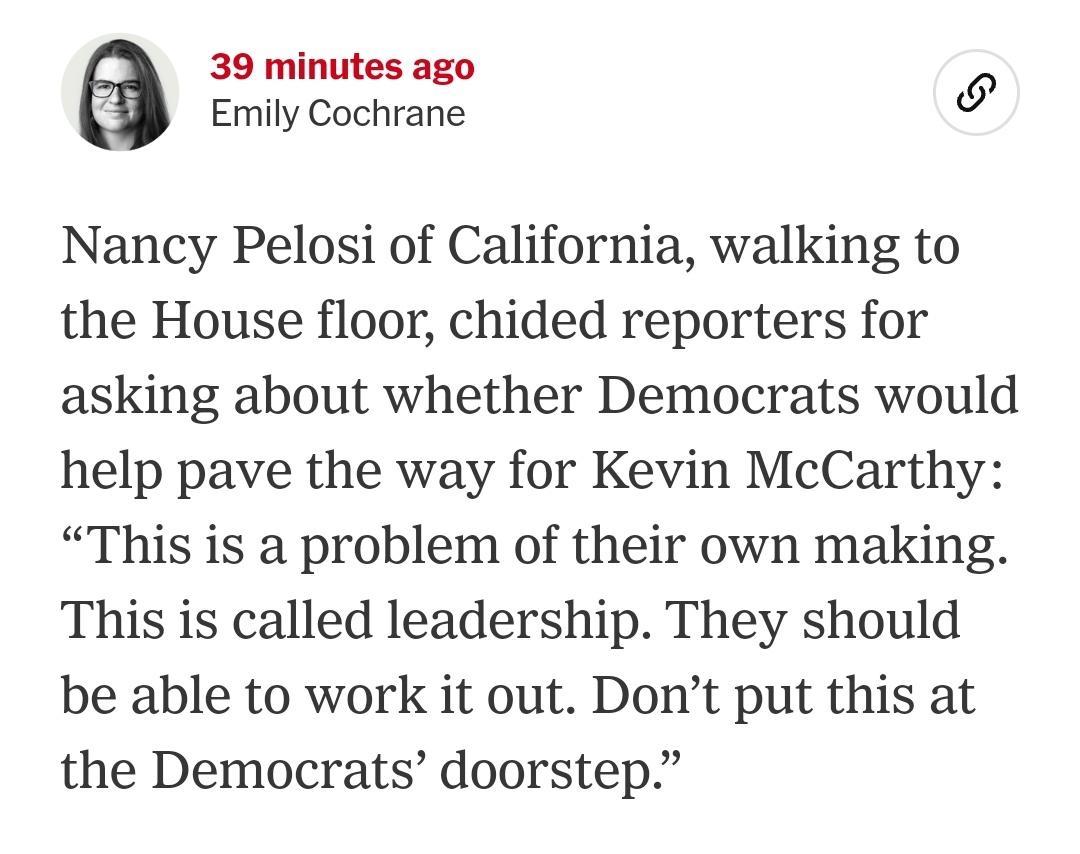
Task: Click the copy link chain icon
Action: [x=976, y=93]
